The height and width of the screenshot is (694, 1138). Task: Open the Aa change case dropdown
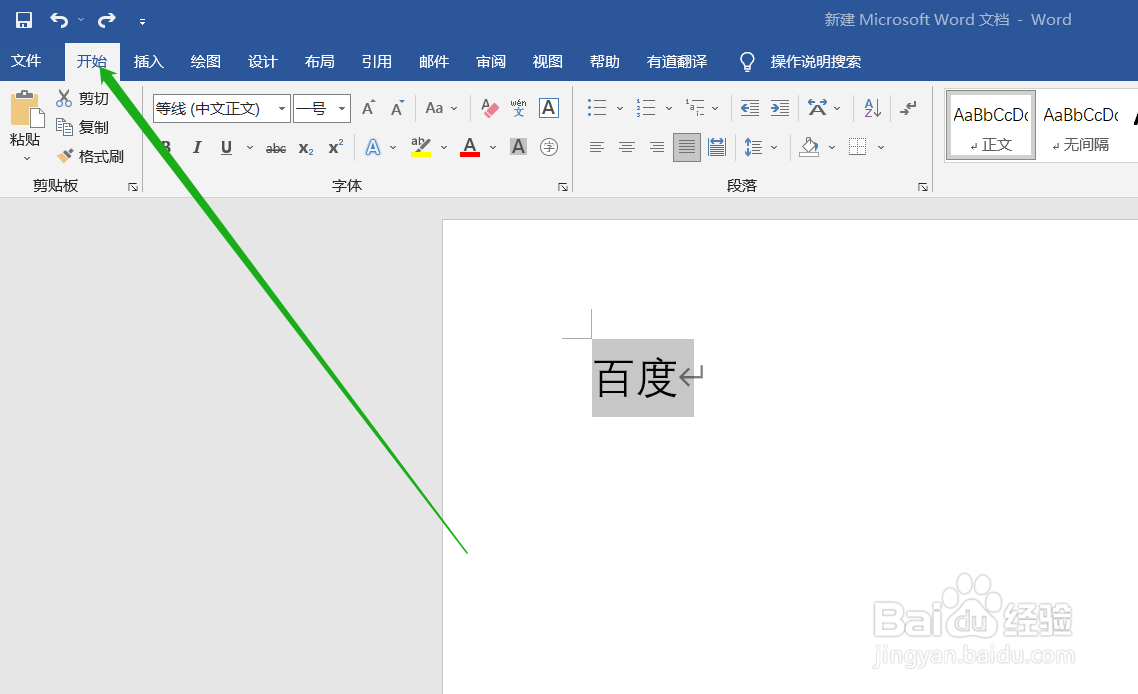[441, 108]
